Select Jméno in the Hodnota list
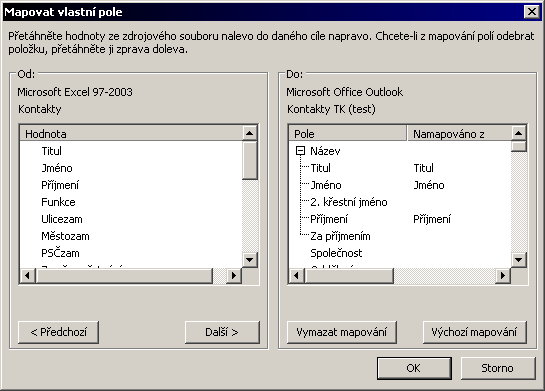 click(x=57, y=168)
